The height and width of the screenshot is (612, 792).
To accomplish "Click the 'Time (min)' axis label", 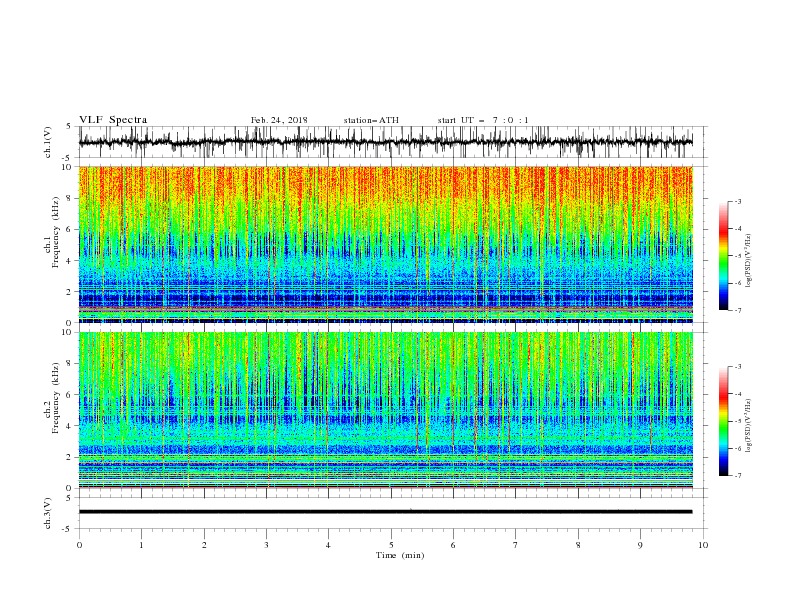I will coord(400,555).
